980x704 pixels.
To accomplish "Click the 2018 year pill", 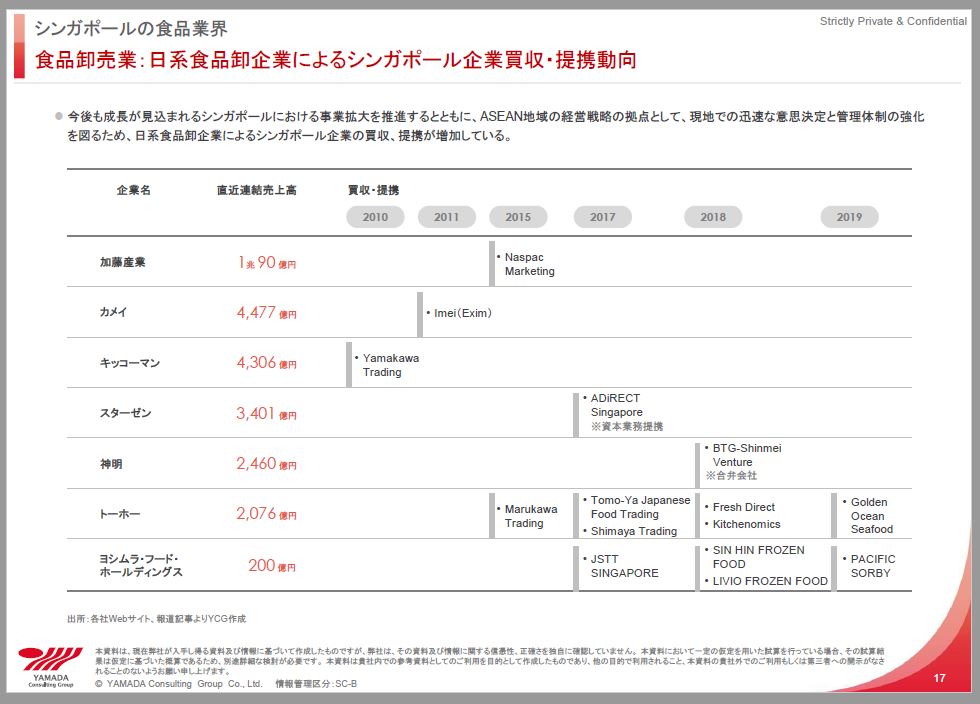I will (x=713, y=217).
